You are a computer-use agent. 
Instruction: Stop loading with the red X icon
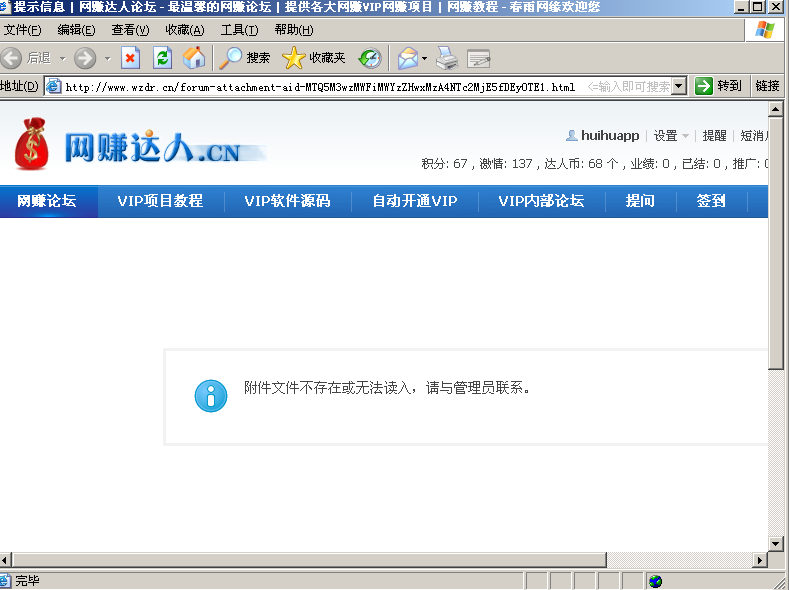(131, 58)
